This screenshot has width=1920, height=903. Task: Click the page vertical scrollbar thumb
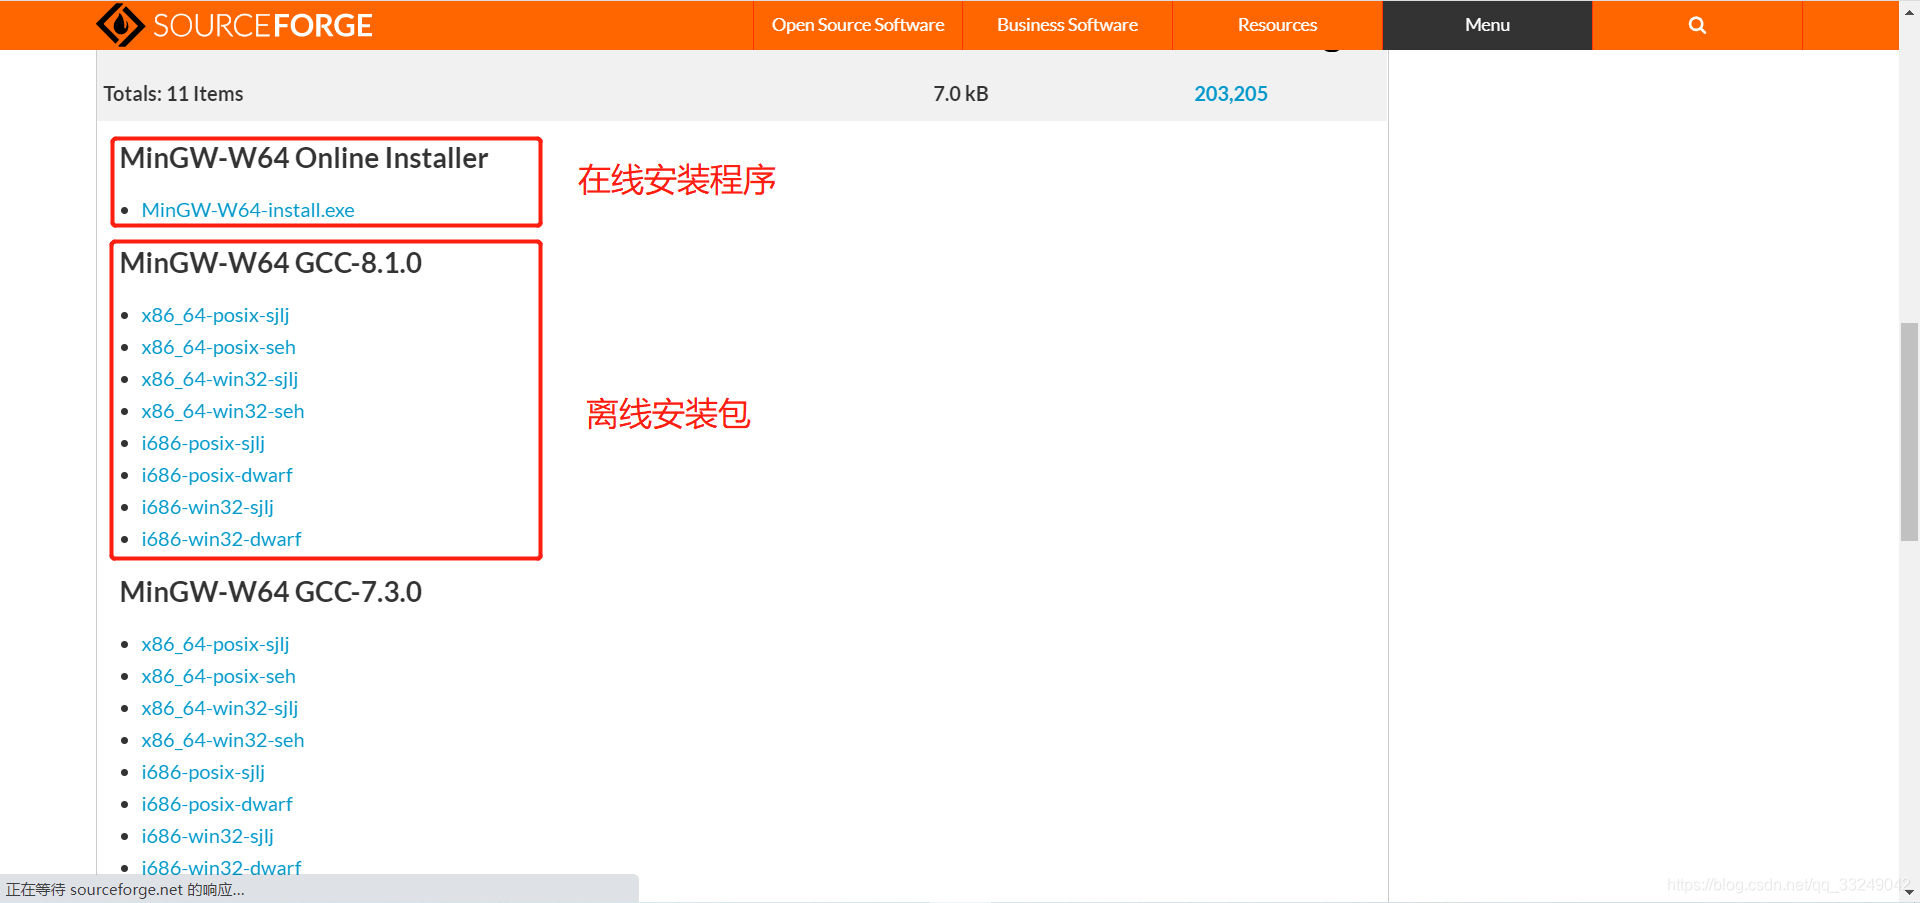point(1909,431)
